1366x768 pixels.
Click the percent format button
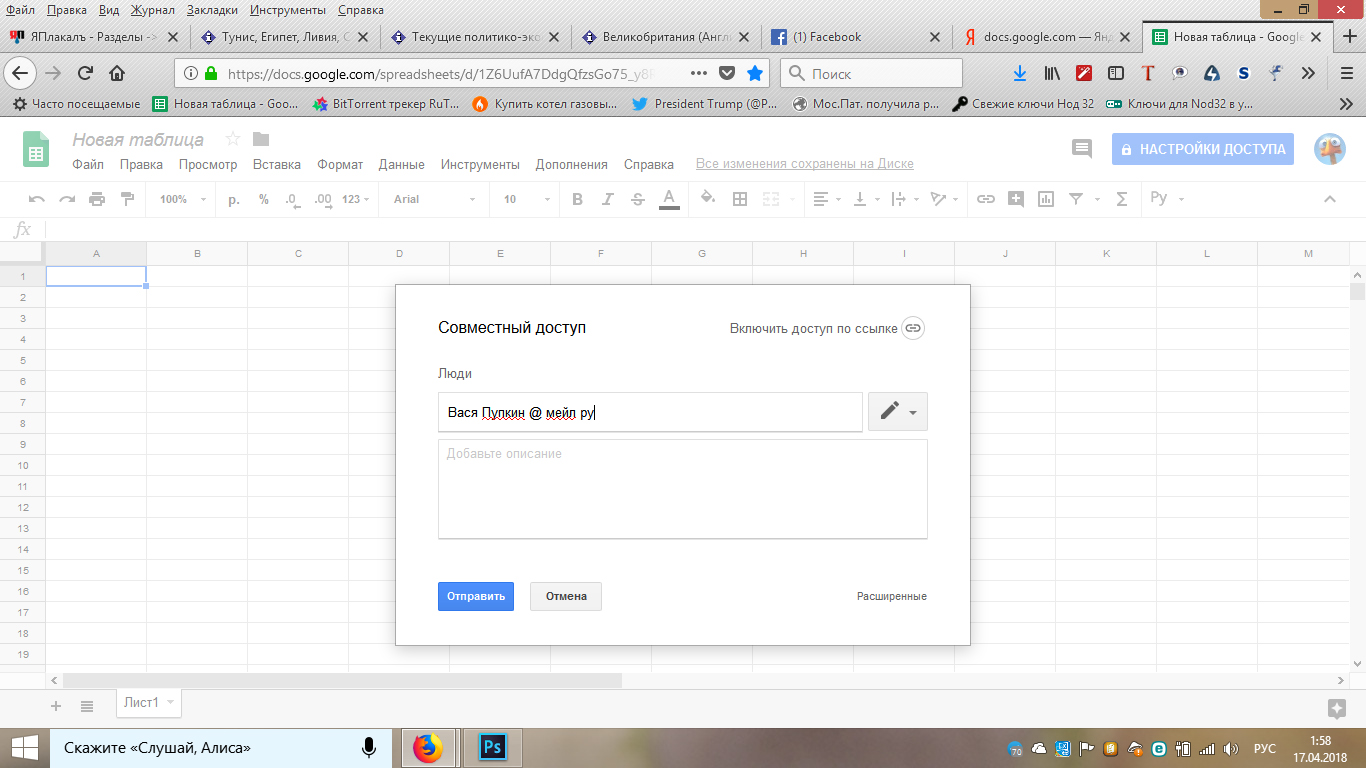(x=264, y=199)
